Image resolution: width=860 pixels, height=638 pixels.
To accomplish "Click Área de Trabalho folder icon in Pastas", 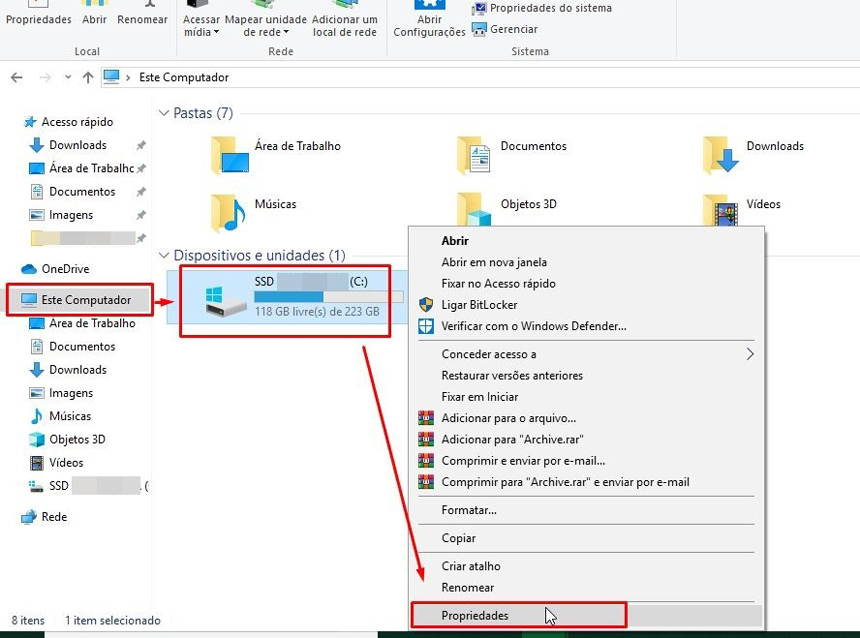I will (229, 154).
